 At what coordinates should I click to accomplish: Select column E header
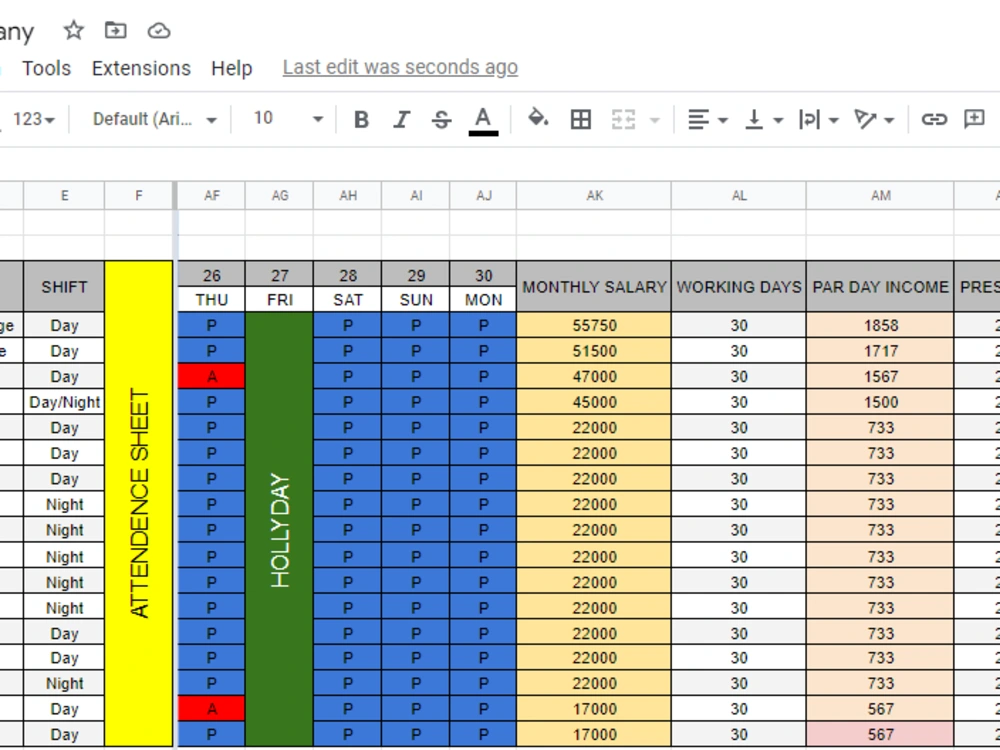tap(64, 196)
